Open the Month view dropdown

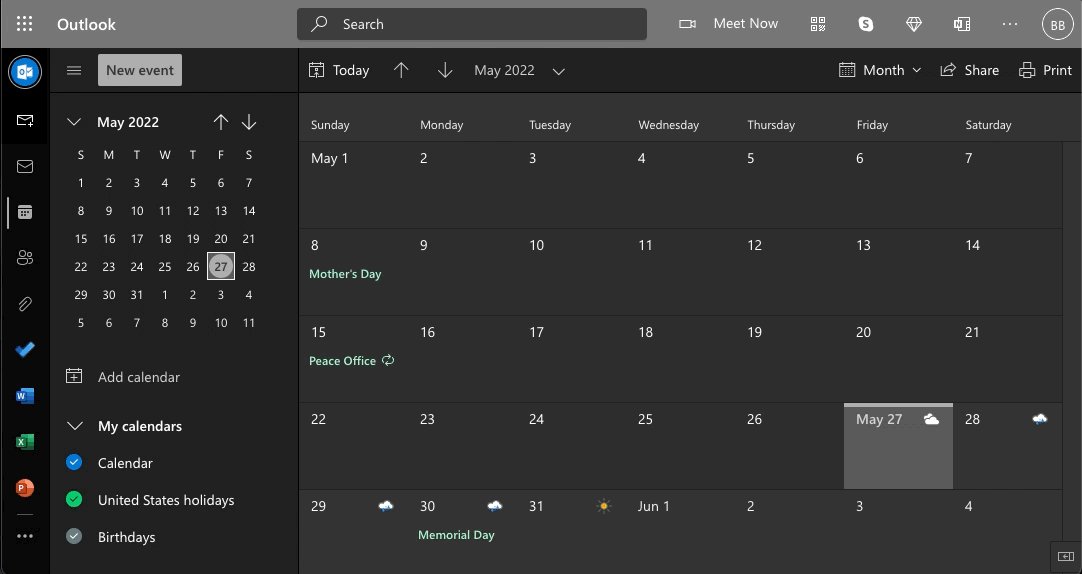880,70
